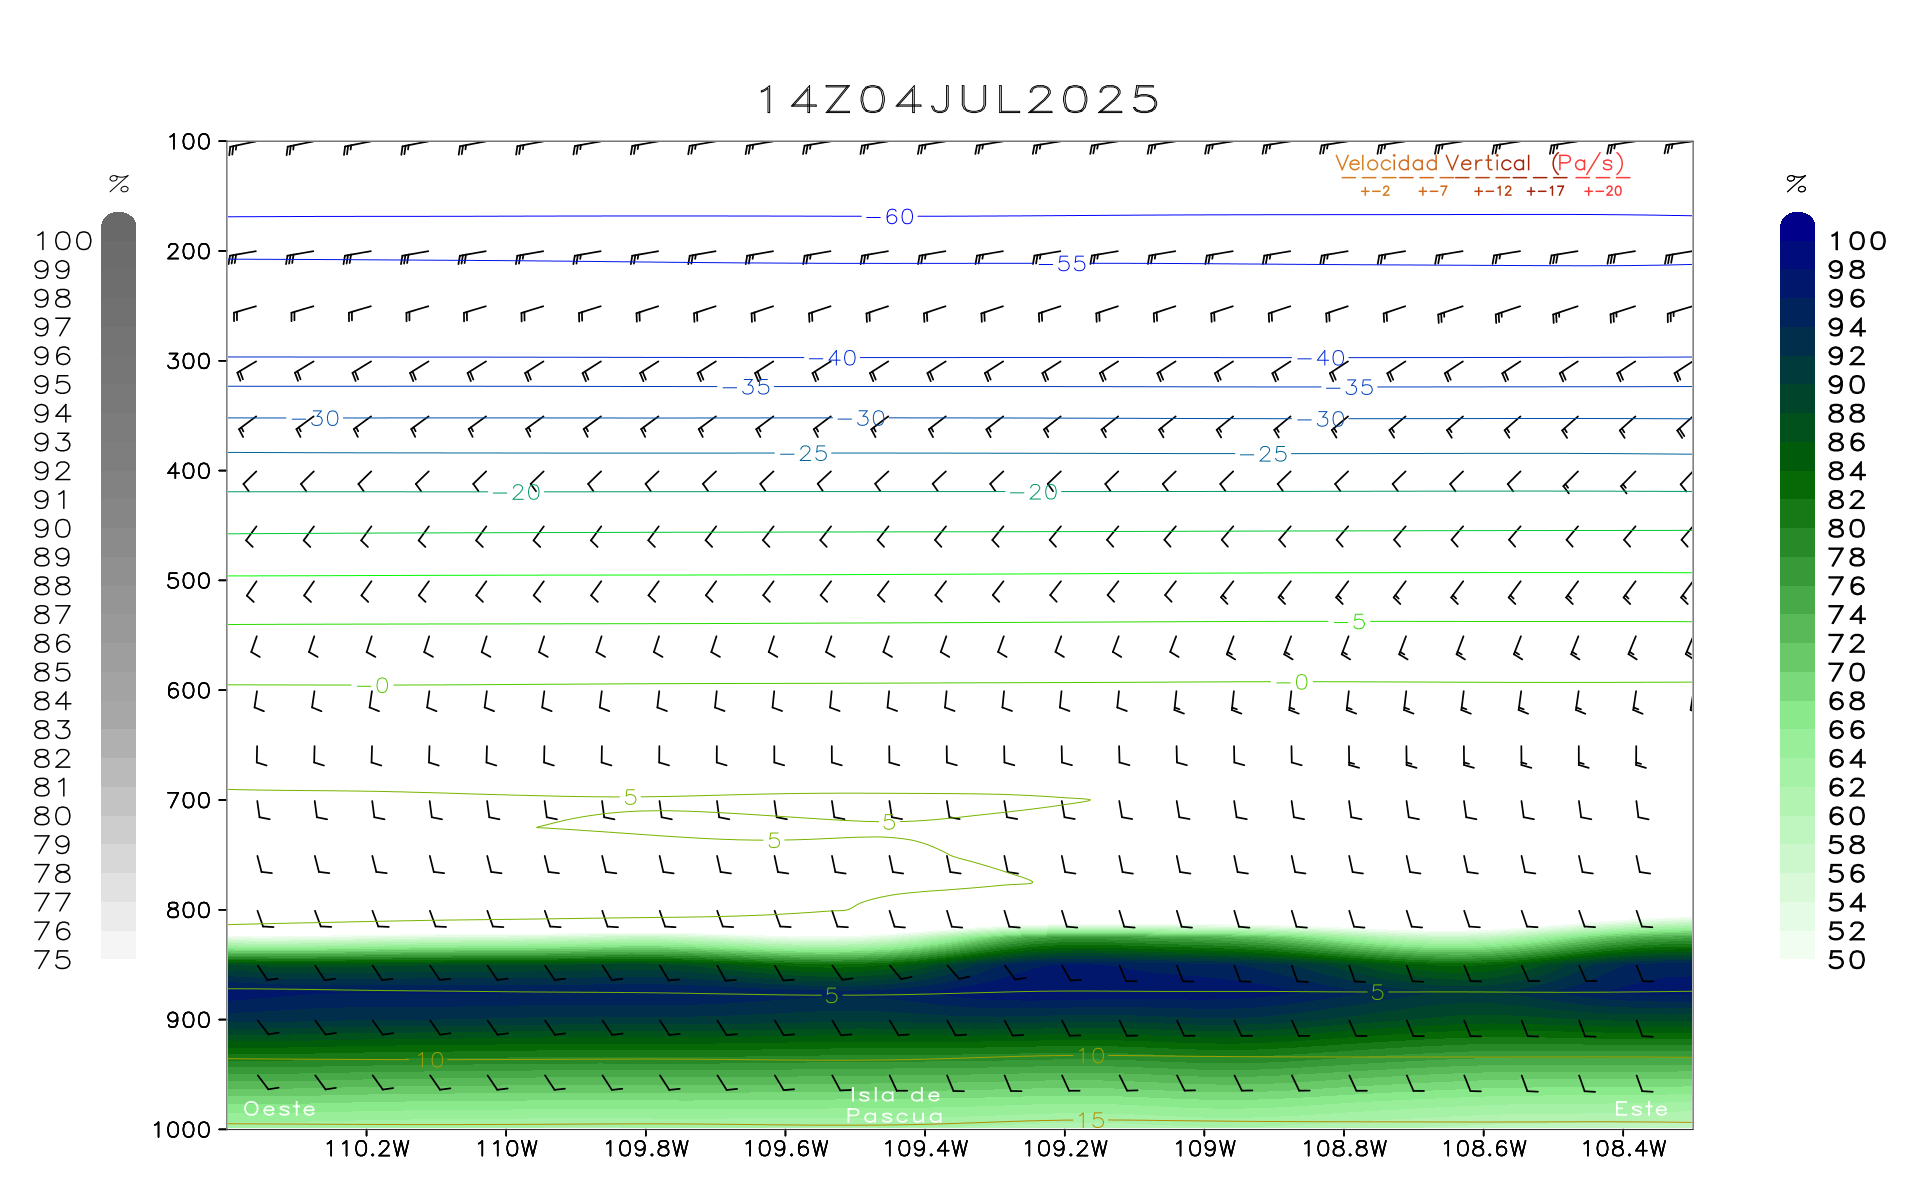
Task: Click the 74 label on the right colorbar
Action: tap(1847, 615)
